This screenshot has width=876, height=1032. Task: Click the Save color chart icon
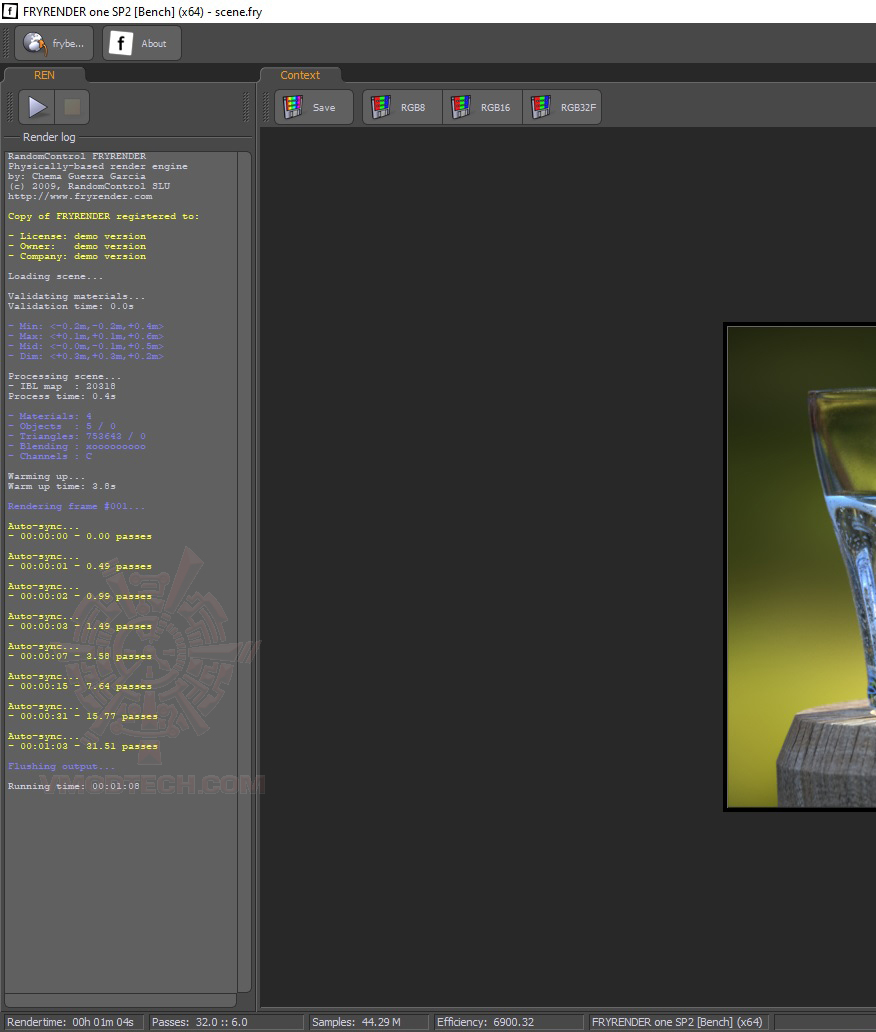pyautogui.click(x=293, y=107)
